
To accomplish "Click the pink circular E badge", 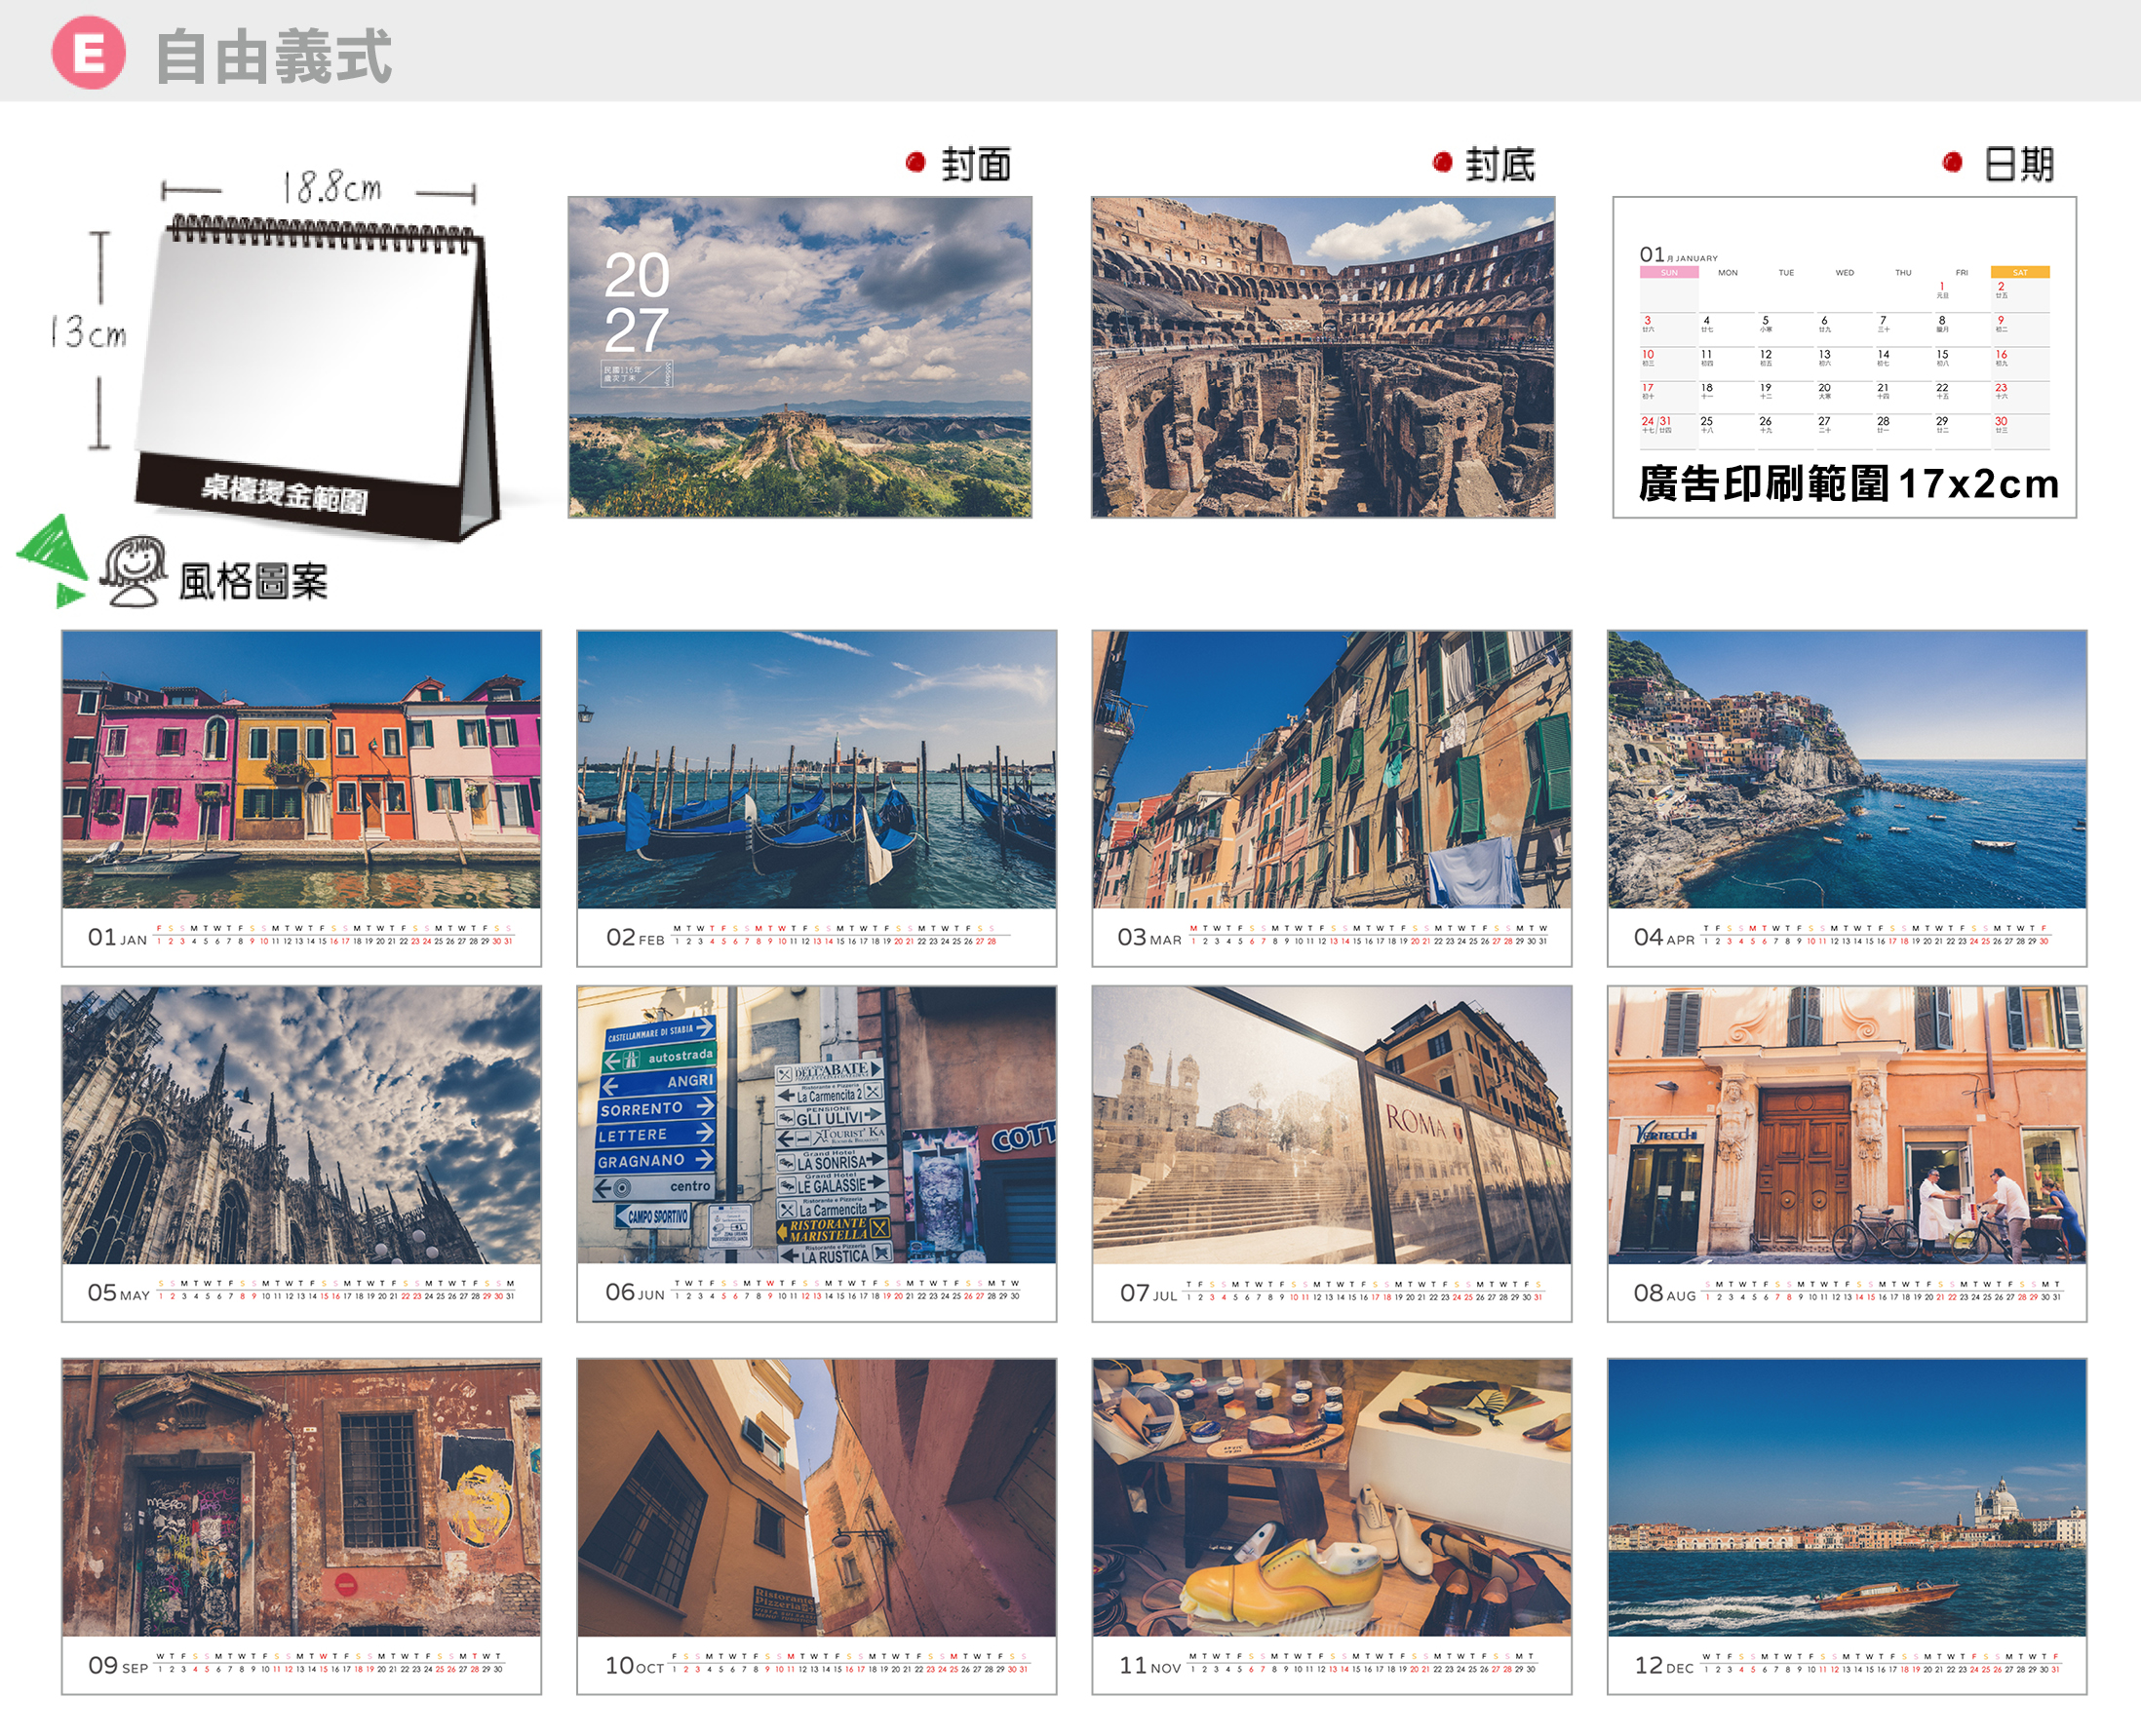I will pos(89,53).
